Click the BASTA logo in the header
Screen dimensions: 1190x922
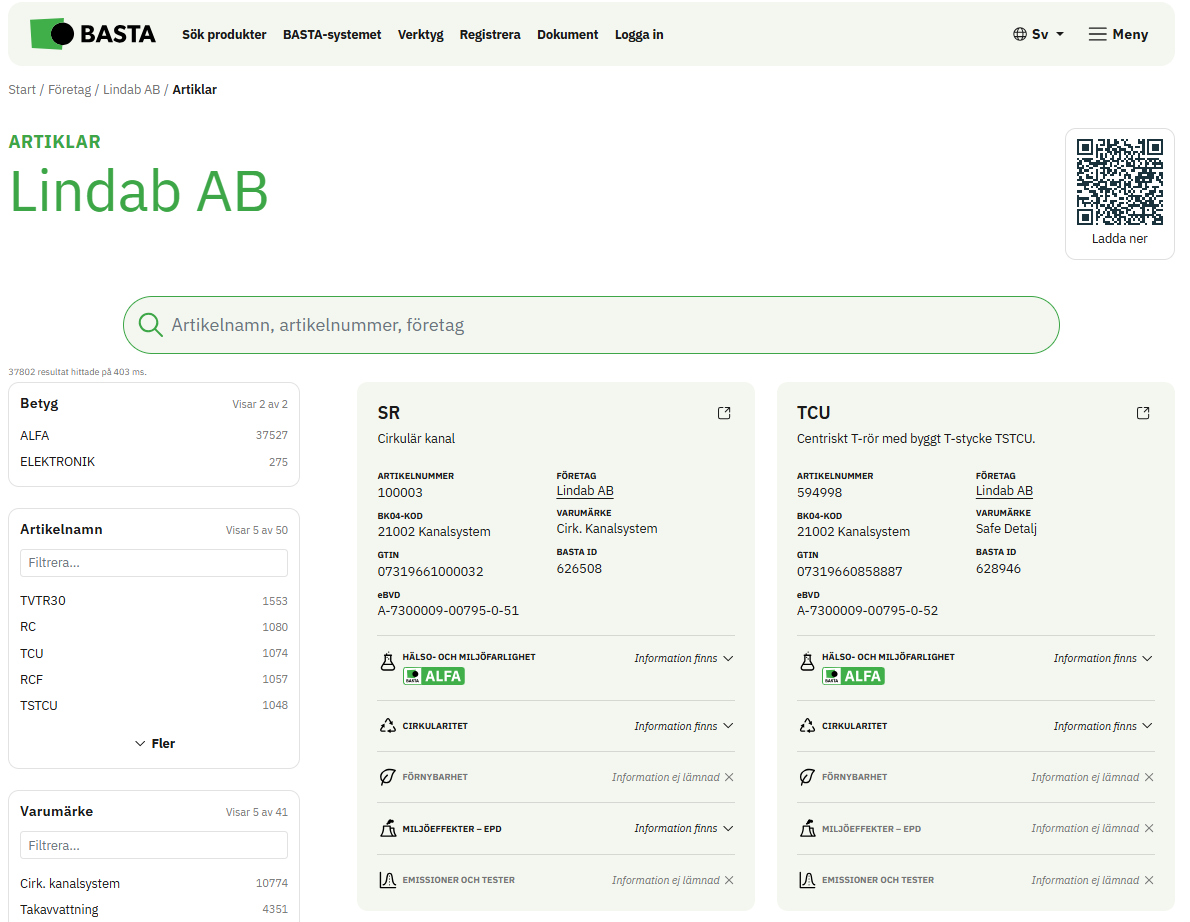coord(93,34)
